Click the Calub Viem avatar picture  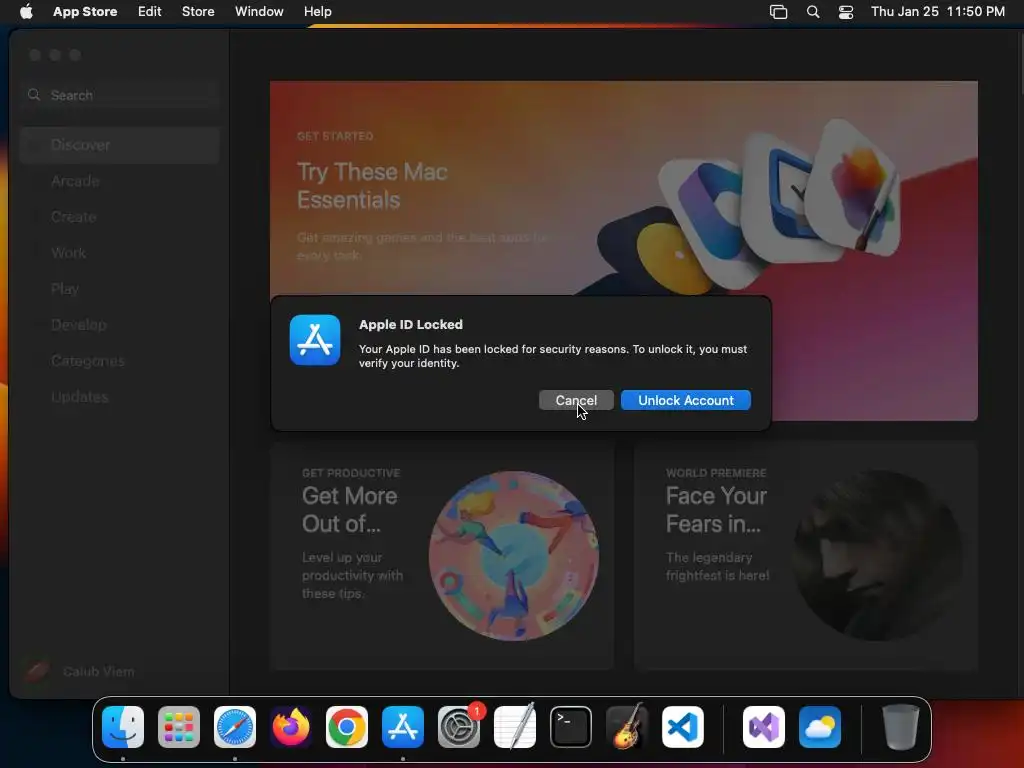tap(37, 671)
